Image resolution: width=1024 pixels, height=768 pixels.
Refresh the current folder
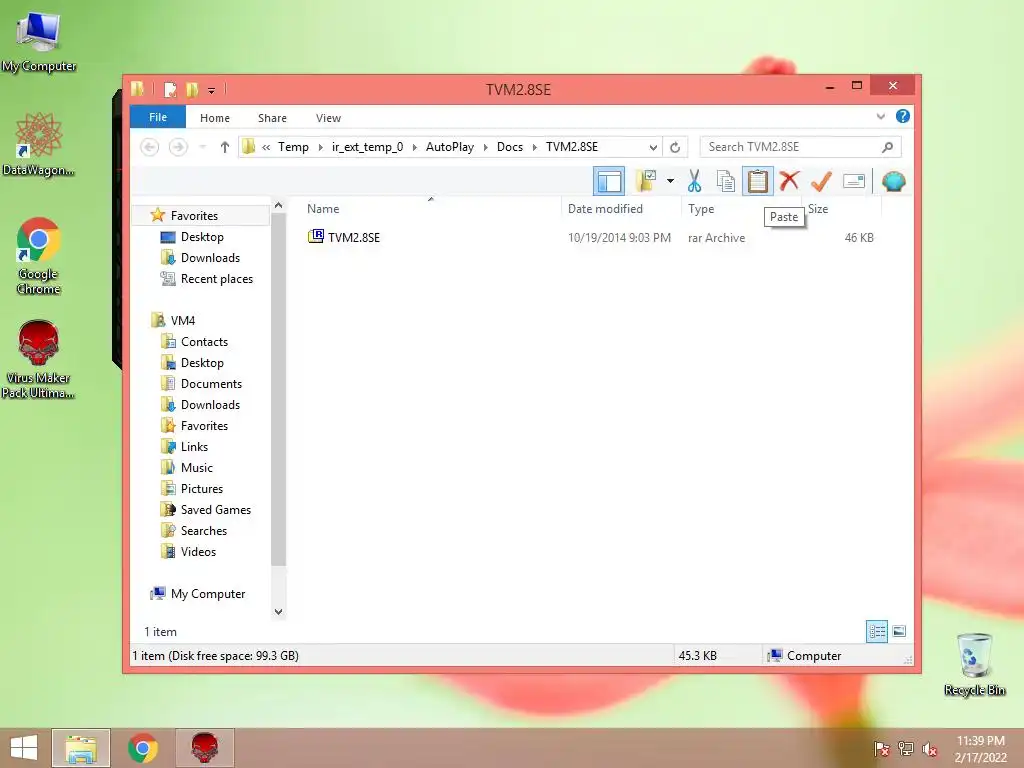tap(675, 148)
